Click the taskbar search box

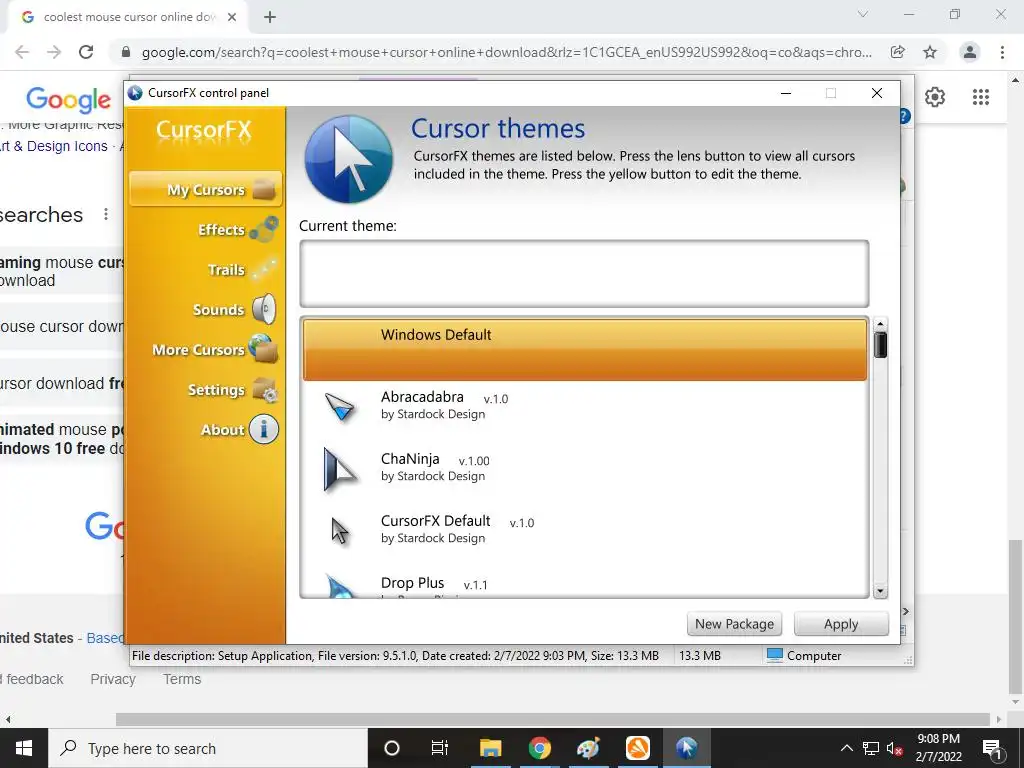click(208, 748)
